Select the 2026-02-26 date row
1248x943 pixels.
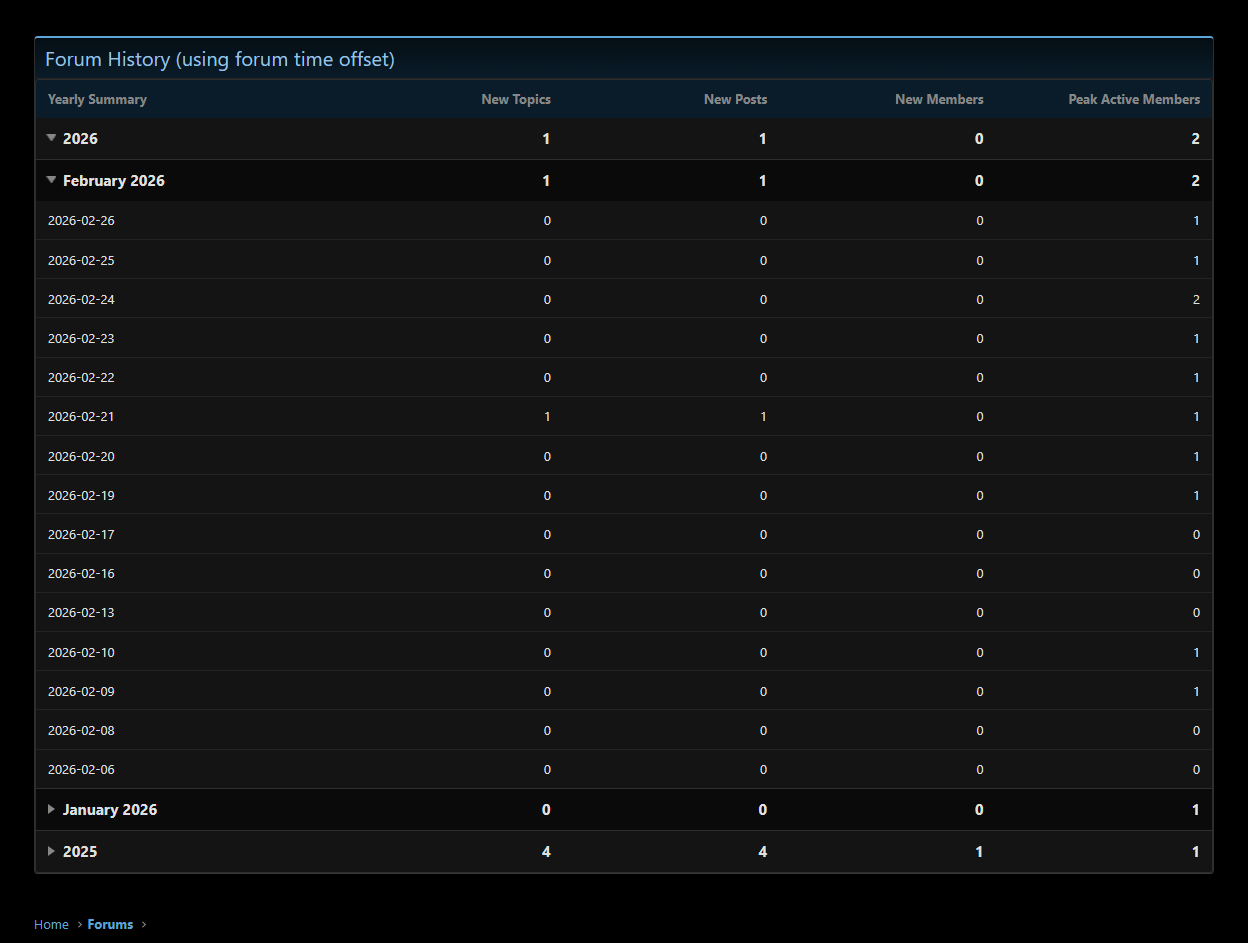tap(81, 220)
